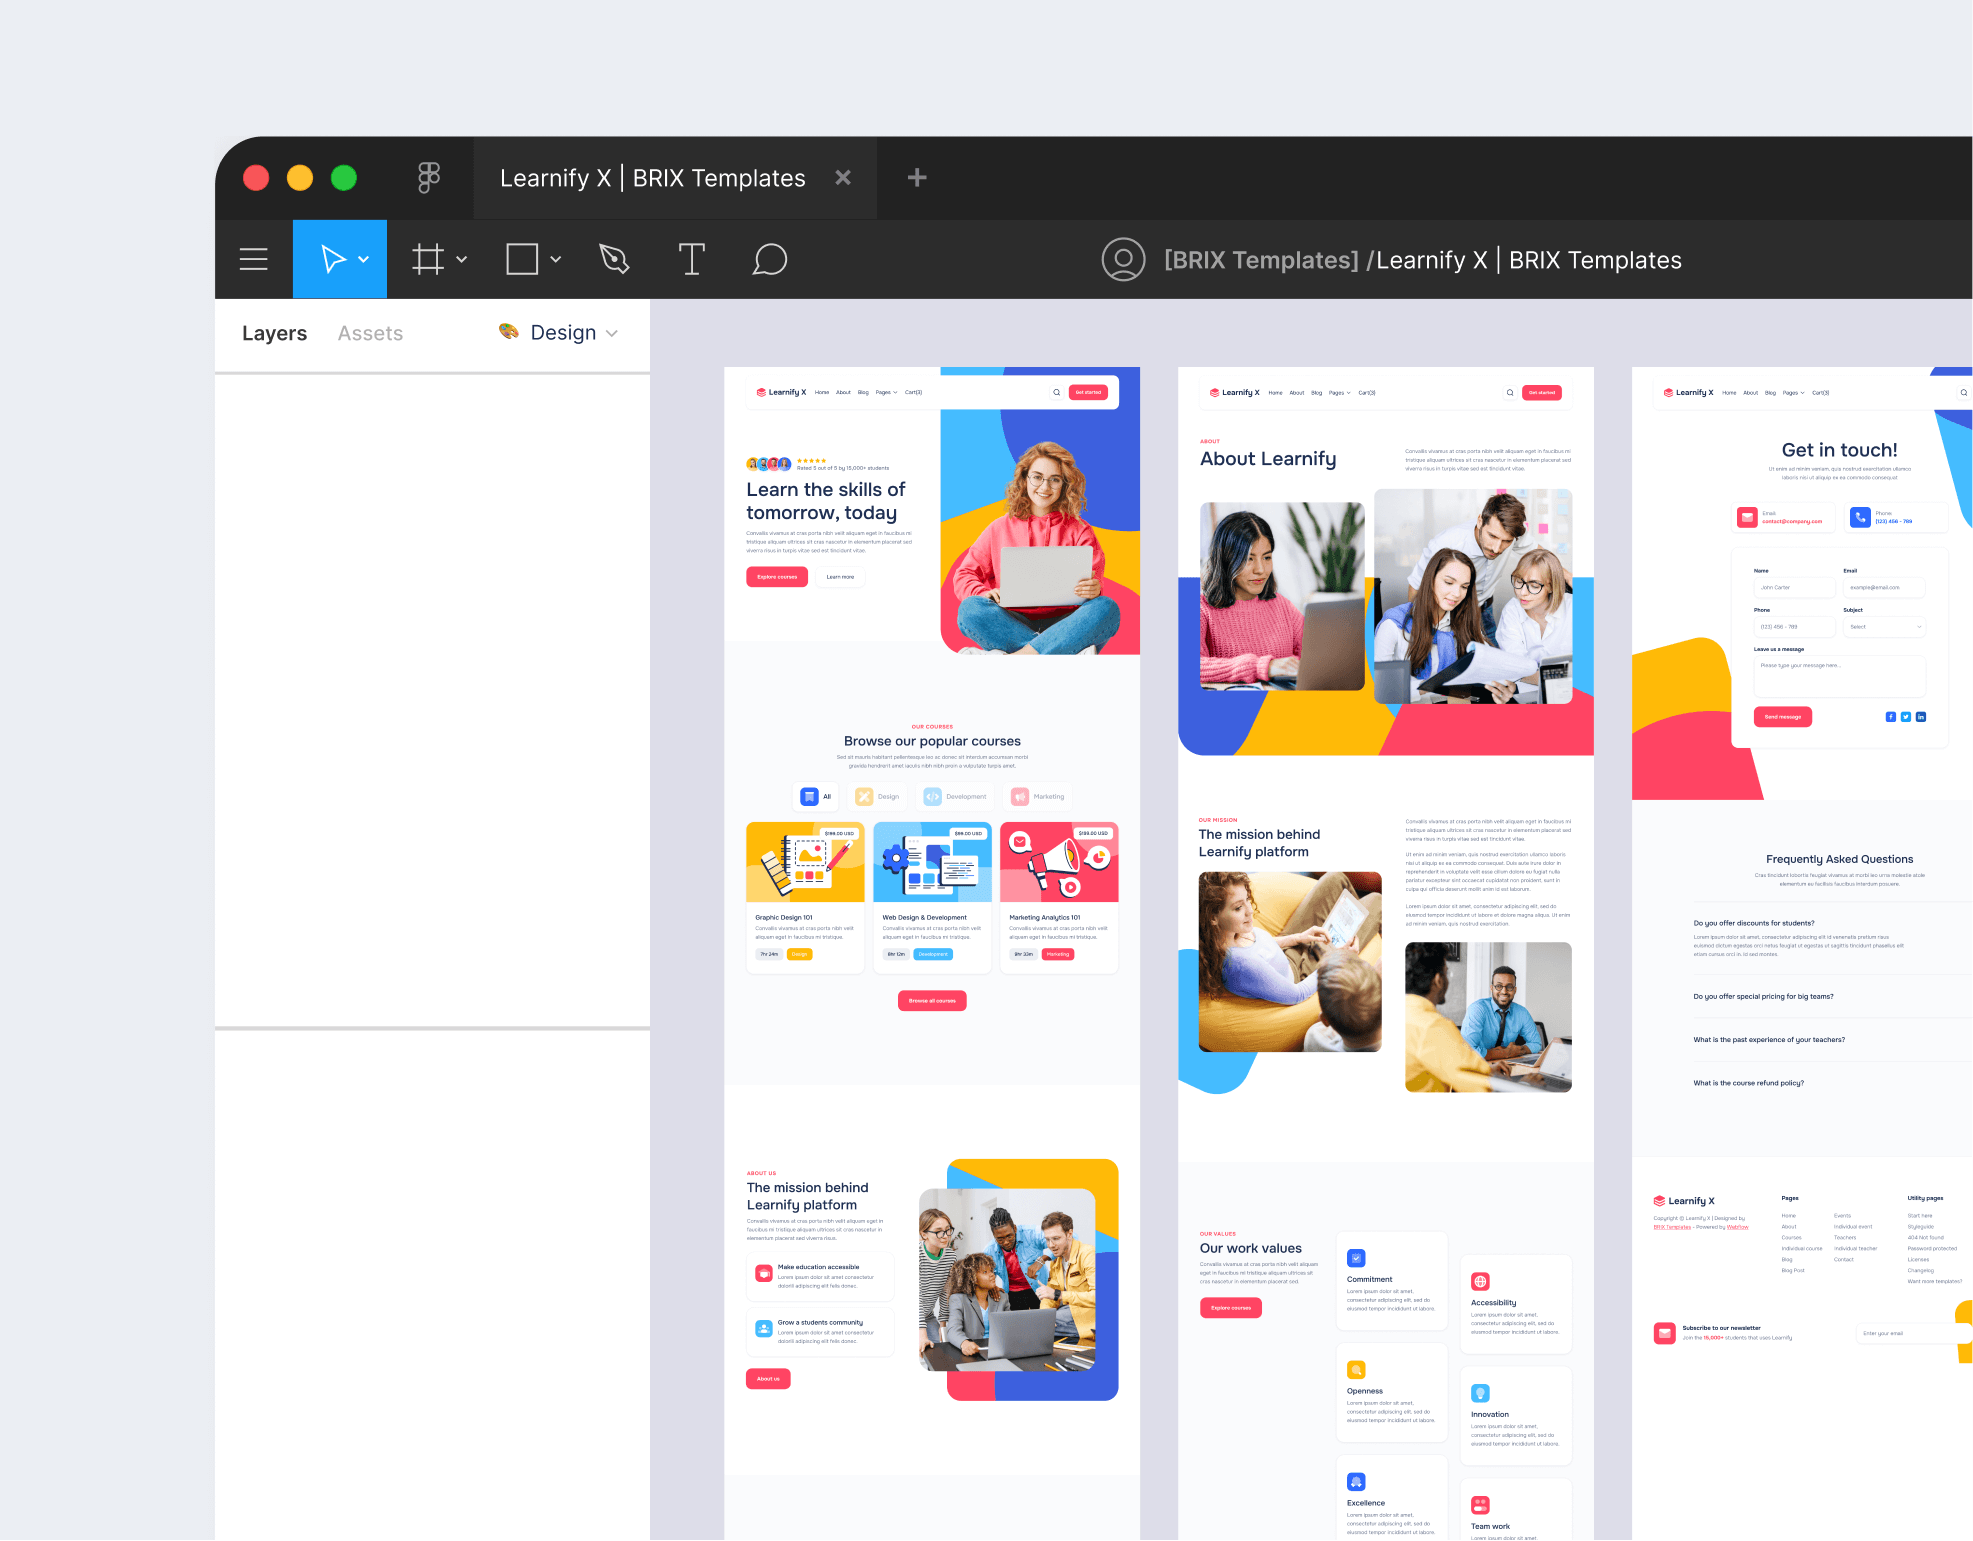Toggle the Marketing course category filter
Image resolution: width=1973 pixels, height=1541 pixels.
(x=1037, y=796)
